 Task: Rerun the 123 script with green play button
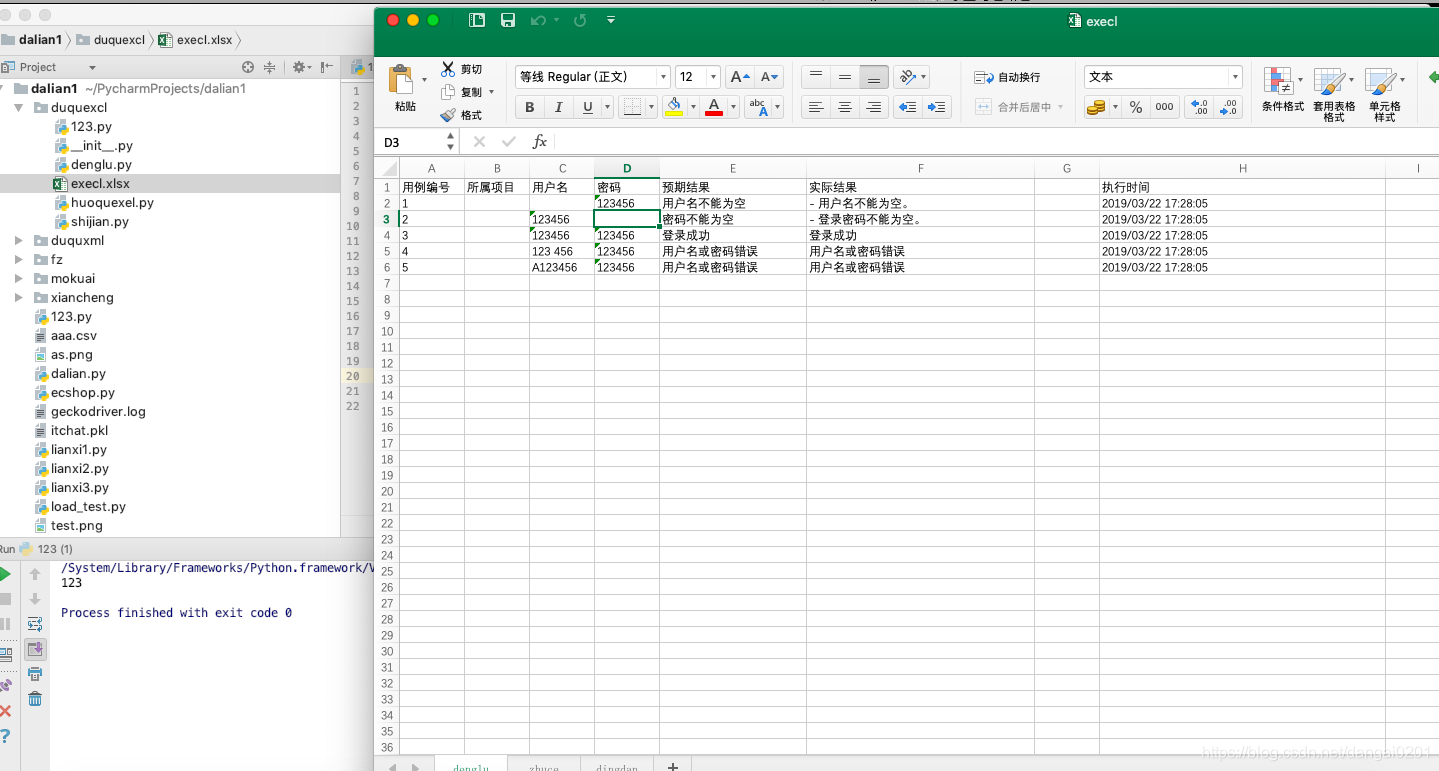point(6,573)
